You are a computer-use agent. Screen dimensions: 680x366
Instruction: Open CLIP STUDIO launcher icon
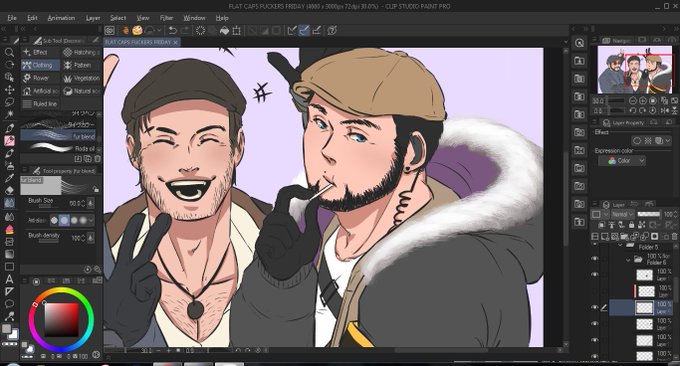click(109, 30)
